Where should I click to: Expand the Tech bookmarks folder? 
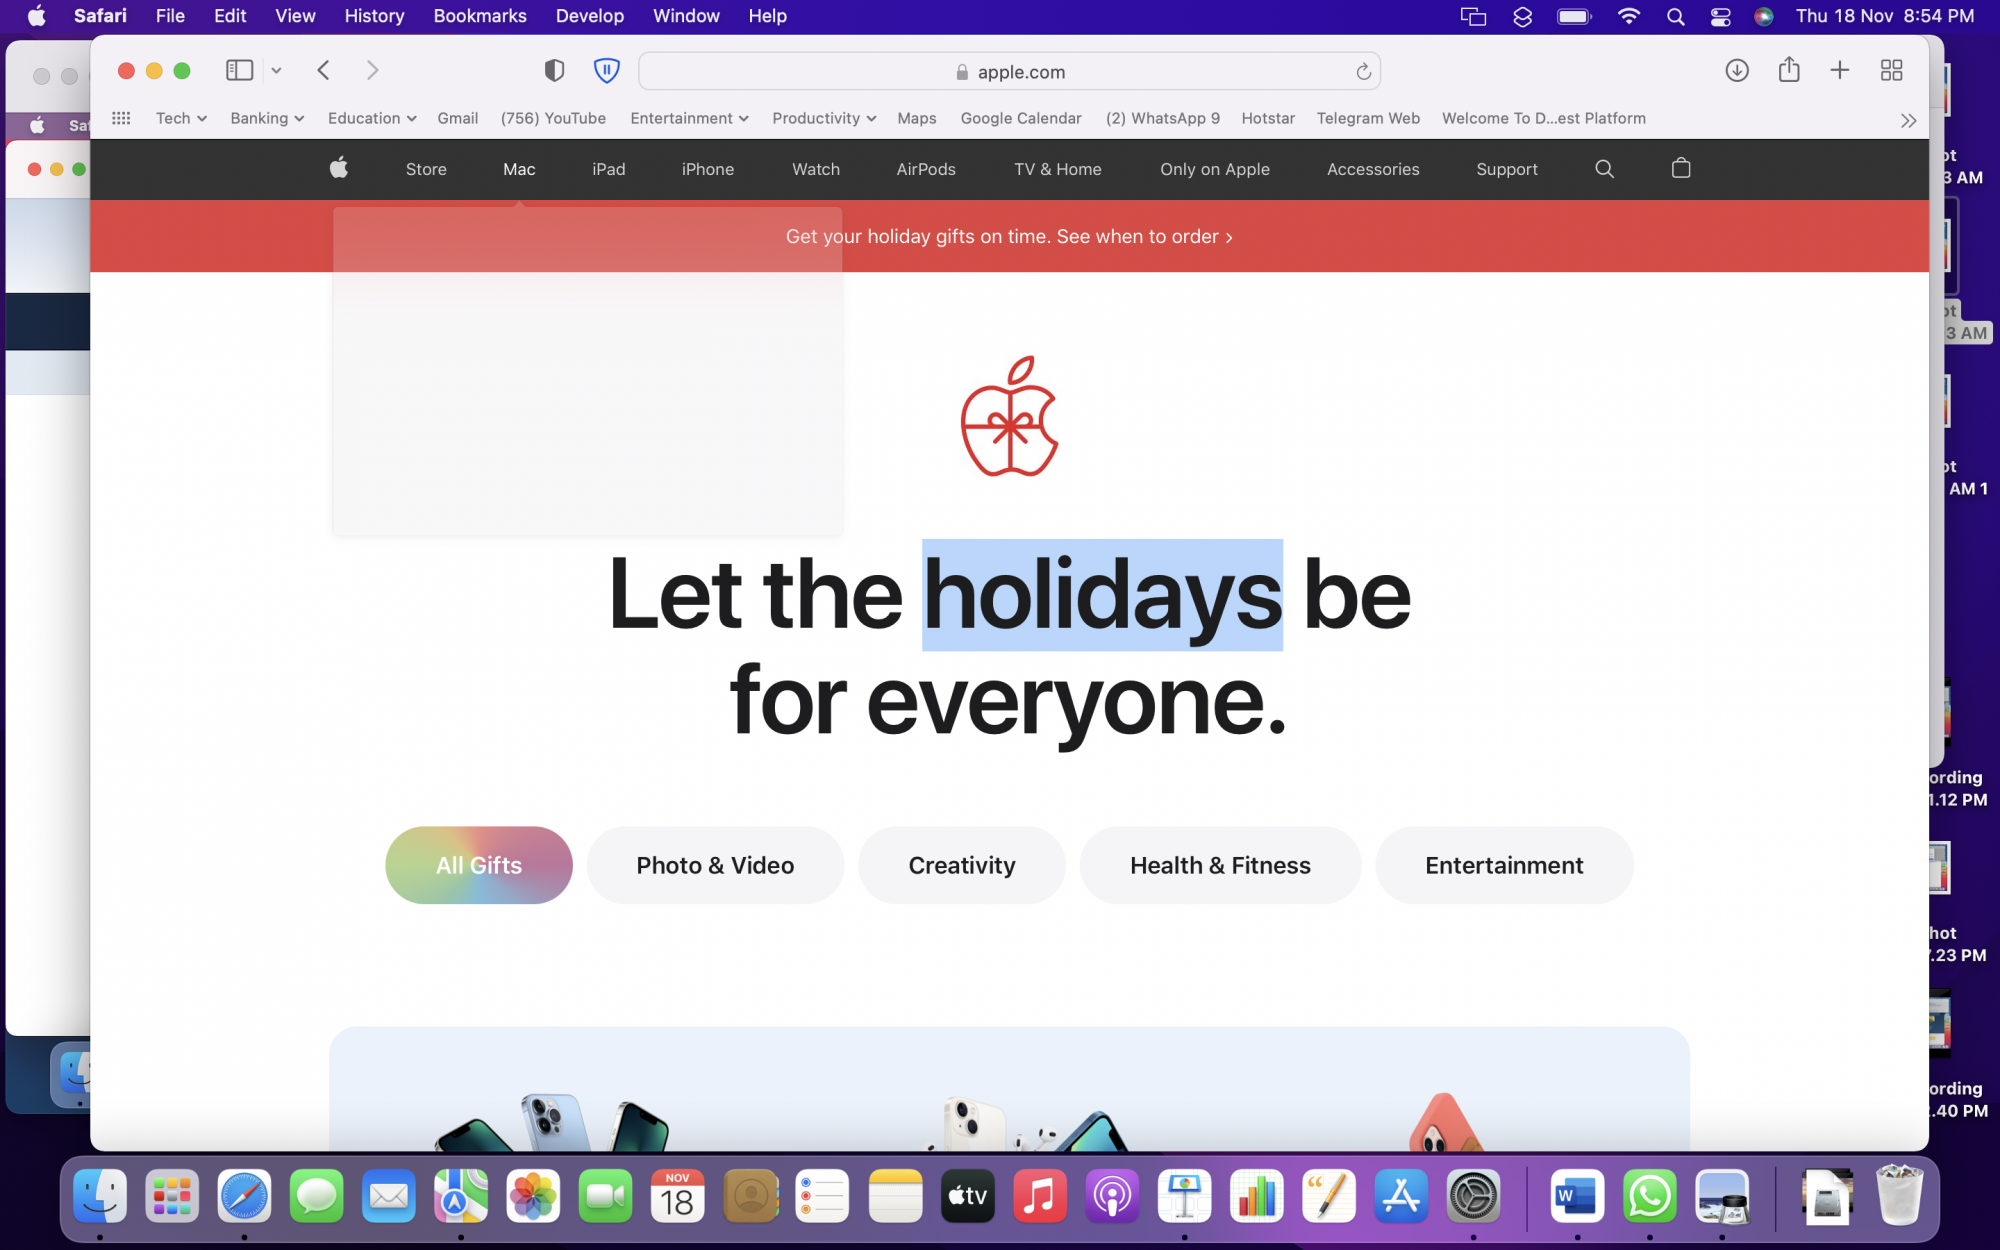[181, 118]
